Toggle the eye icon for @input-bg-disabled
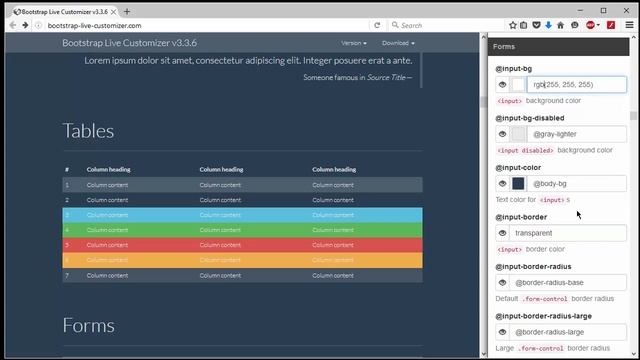Viewport: 640px width, 360px height. [x=502, y=134]
